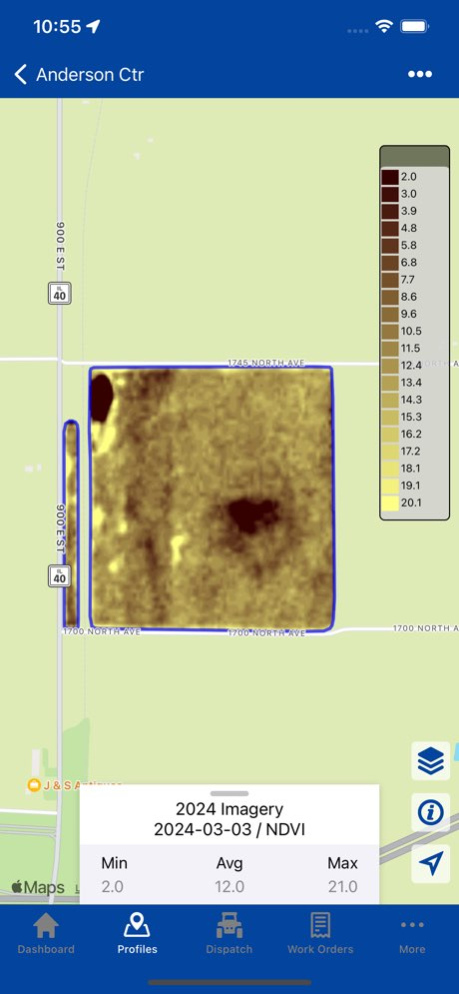Center map on current location
This screenshot has height=994, width=459.
(x=430, y=863)
